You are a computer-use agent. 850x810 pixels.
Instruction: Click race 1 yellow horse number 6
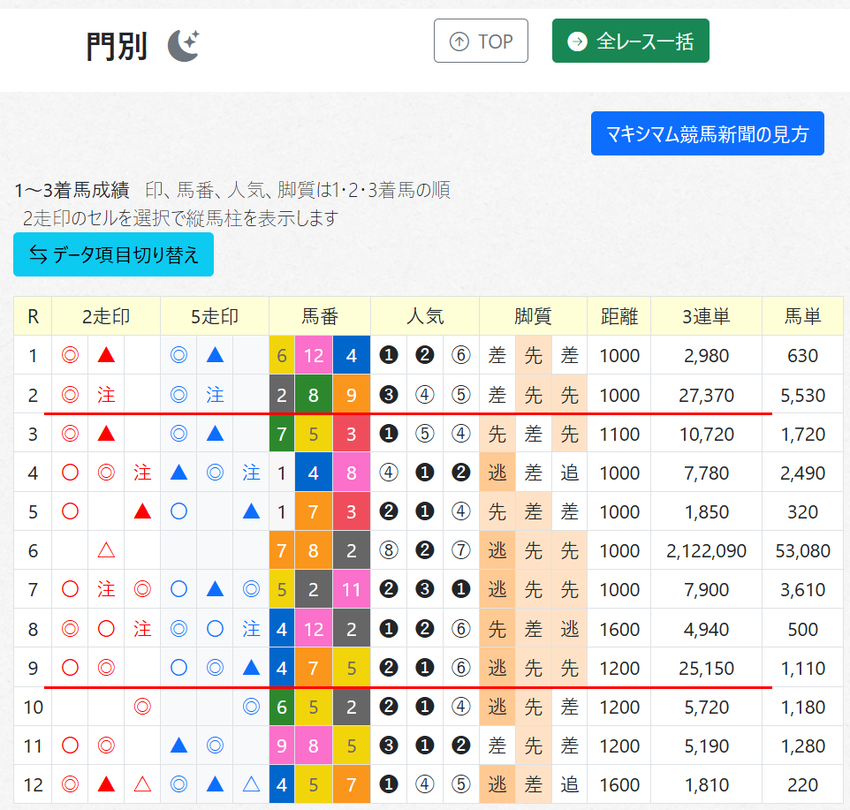tap(282, 355)
